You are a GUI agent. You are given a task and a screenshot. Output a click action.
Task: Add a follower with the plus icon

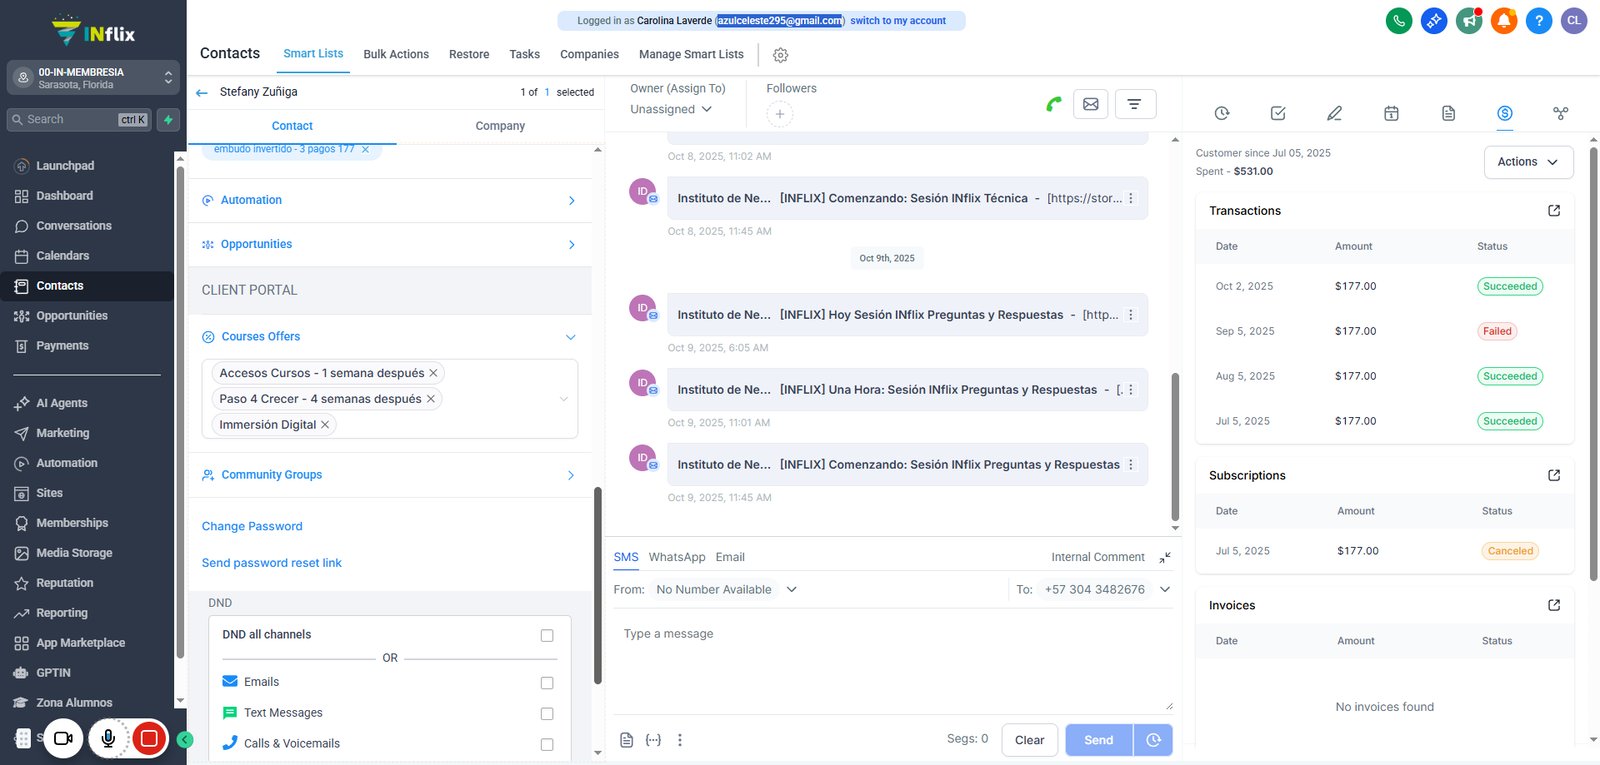coord(779,114)
